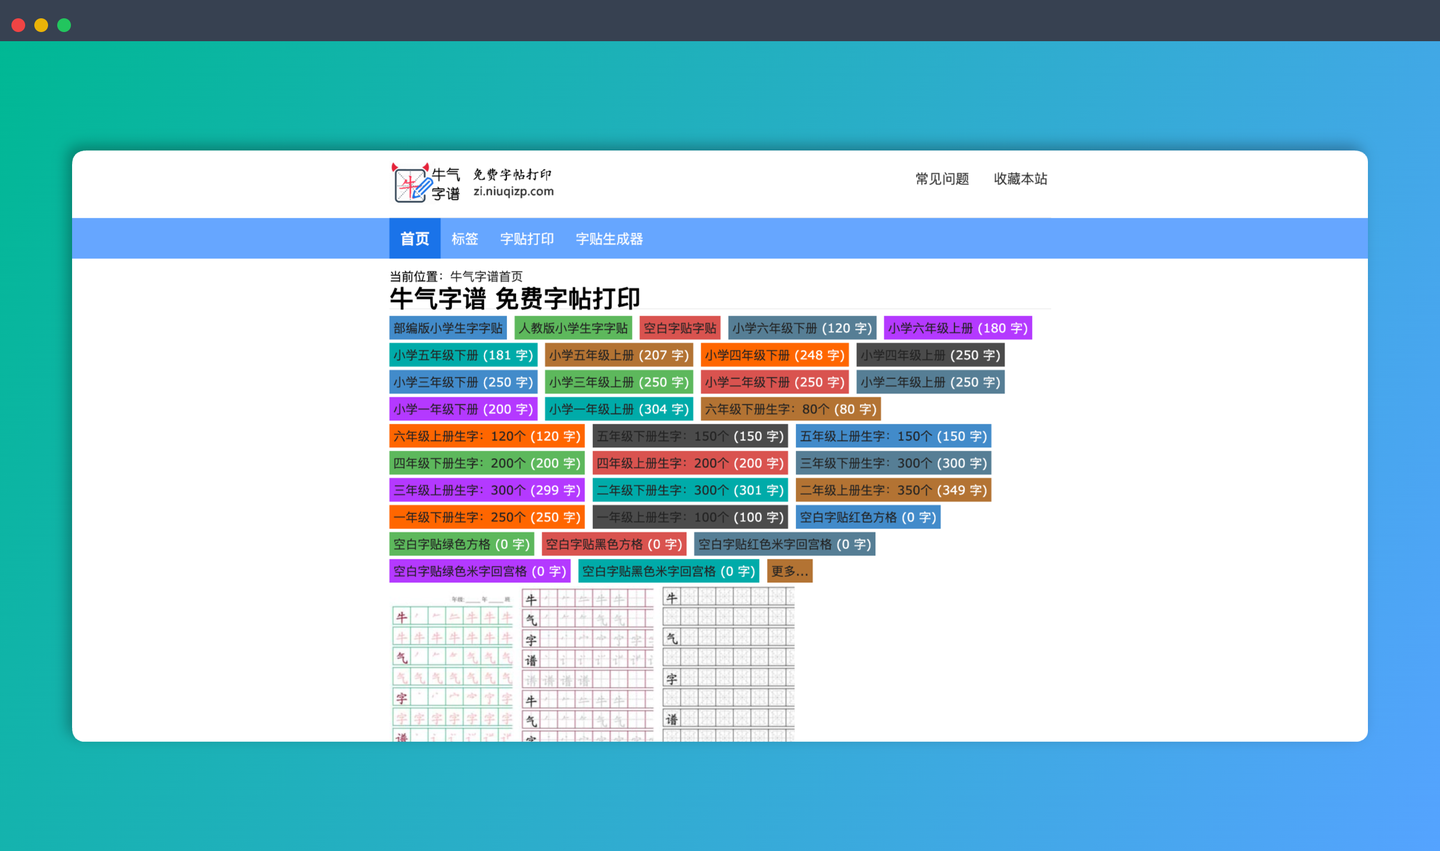Screen dimensions: 1440x851
Task: Click the 更多... link
Action: (790, 570)
